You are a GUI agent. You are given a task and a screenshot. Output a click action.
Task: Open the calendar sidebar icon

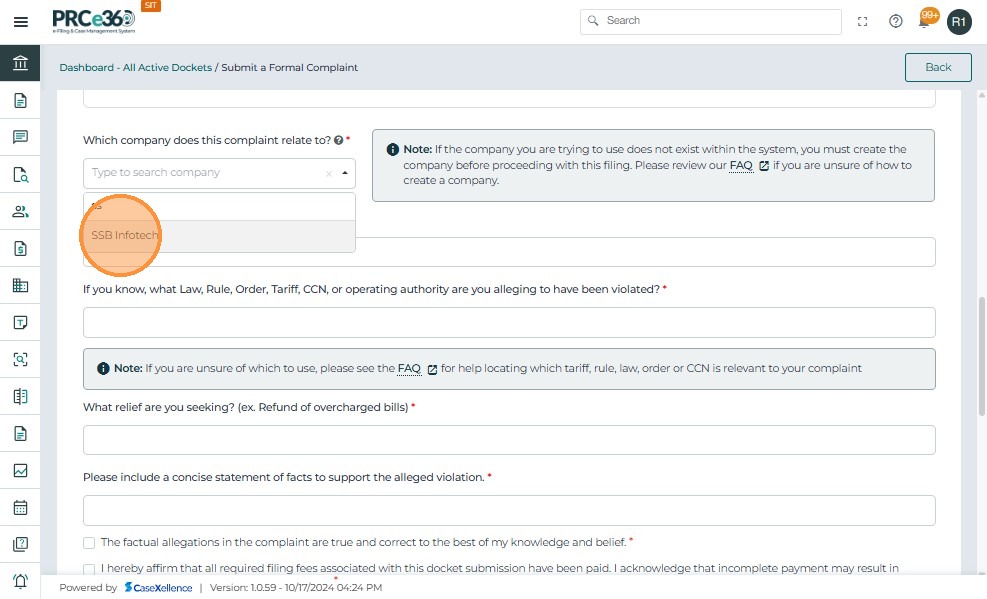click(20, 507)
